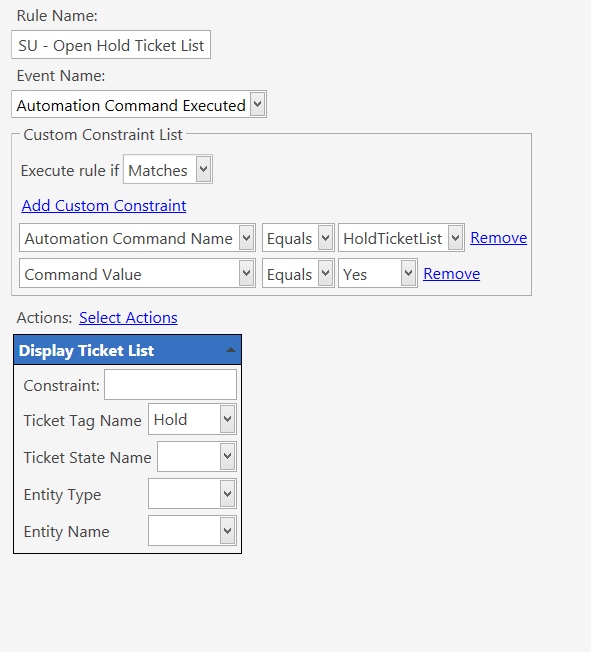Click the Add Custom Constraint link
This screenshot has height=652, width=591.
[x=104, y=205]
